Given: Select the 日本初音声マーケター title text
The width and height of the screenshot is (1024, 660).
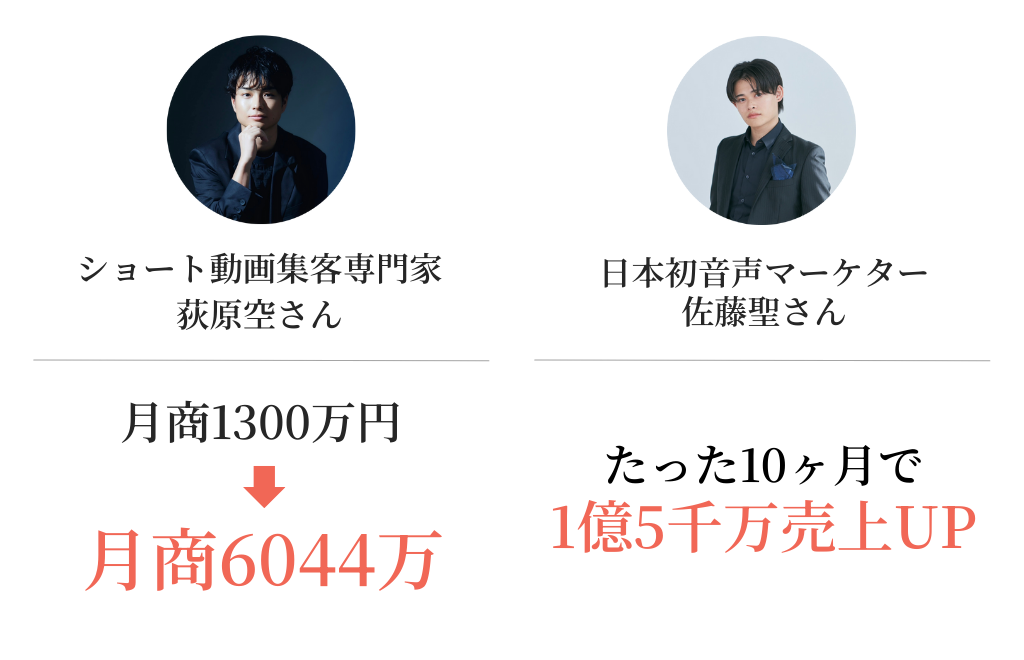Looking at the screenshot, I should (763, 273).
